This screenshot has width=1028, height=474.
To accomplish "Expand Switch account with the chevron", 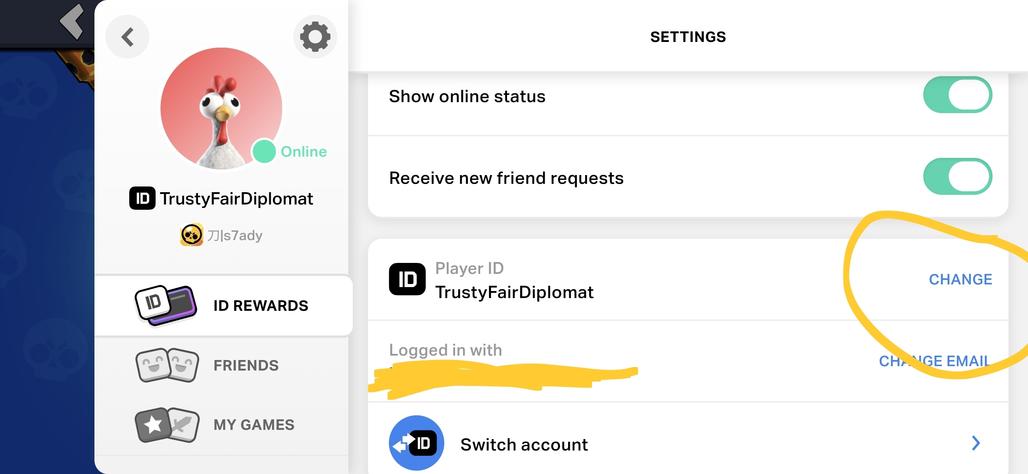I will click(x=976, y=443).
